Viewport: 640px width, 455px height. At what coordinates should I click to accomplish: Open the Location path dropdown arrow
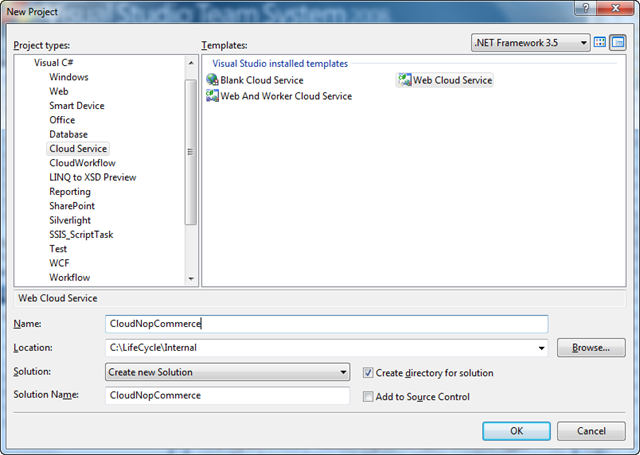point(541,348)
